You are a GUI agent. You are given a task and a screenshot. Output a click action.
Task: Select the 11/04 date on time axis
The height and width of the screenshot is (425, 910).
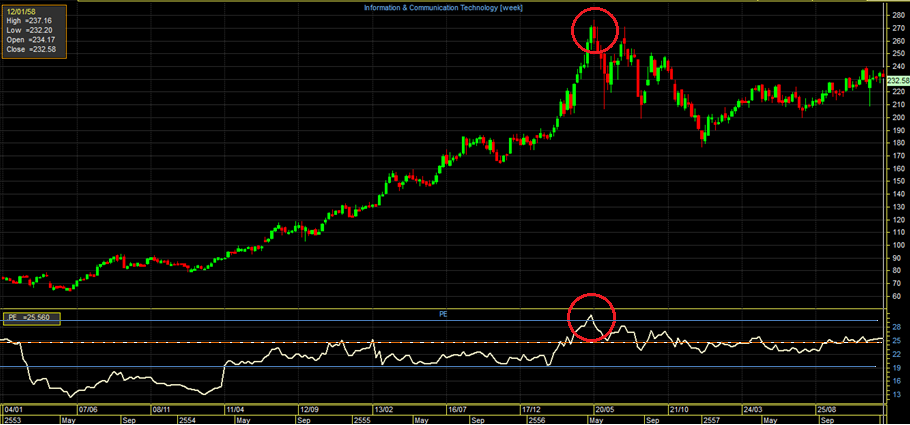pyautogui.click(x=237, y=409)
